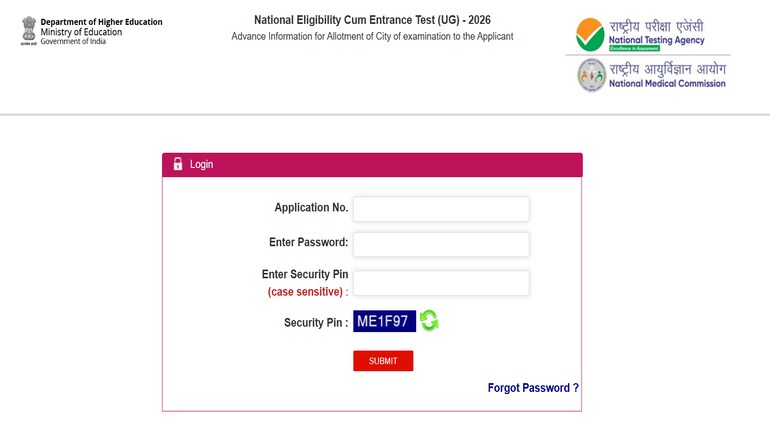Click the red SUBMIT button

pos(383,361)
